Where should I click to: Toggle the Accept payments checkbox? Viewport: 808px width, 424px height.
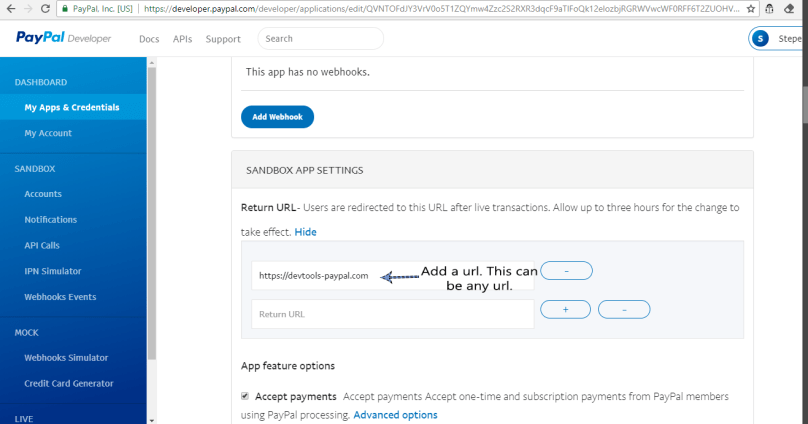tap(246, 396)
